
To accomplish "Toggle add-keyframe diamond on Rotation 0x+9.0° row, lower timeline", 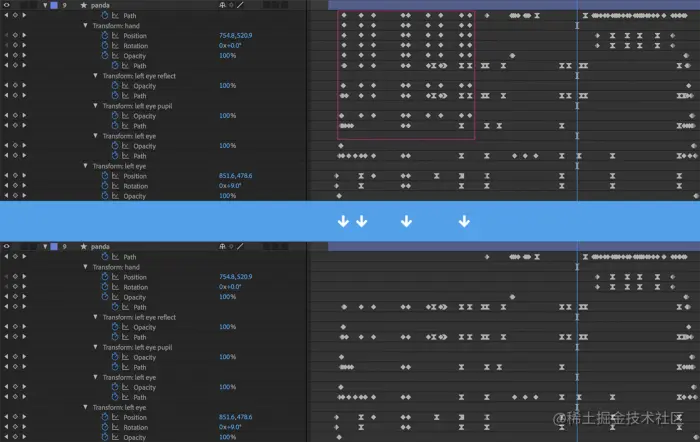I will tap(15, 427).
